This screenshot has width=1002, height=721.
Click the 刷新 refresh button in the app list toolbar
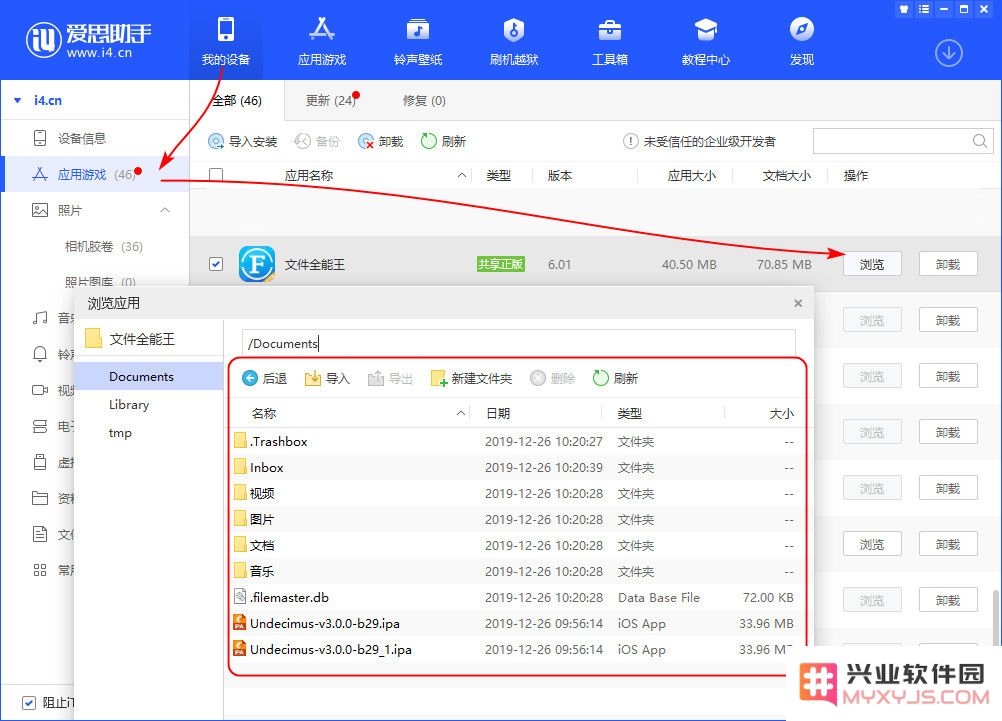pos(443,141)
